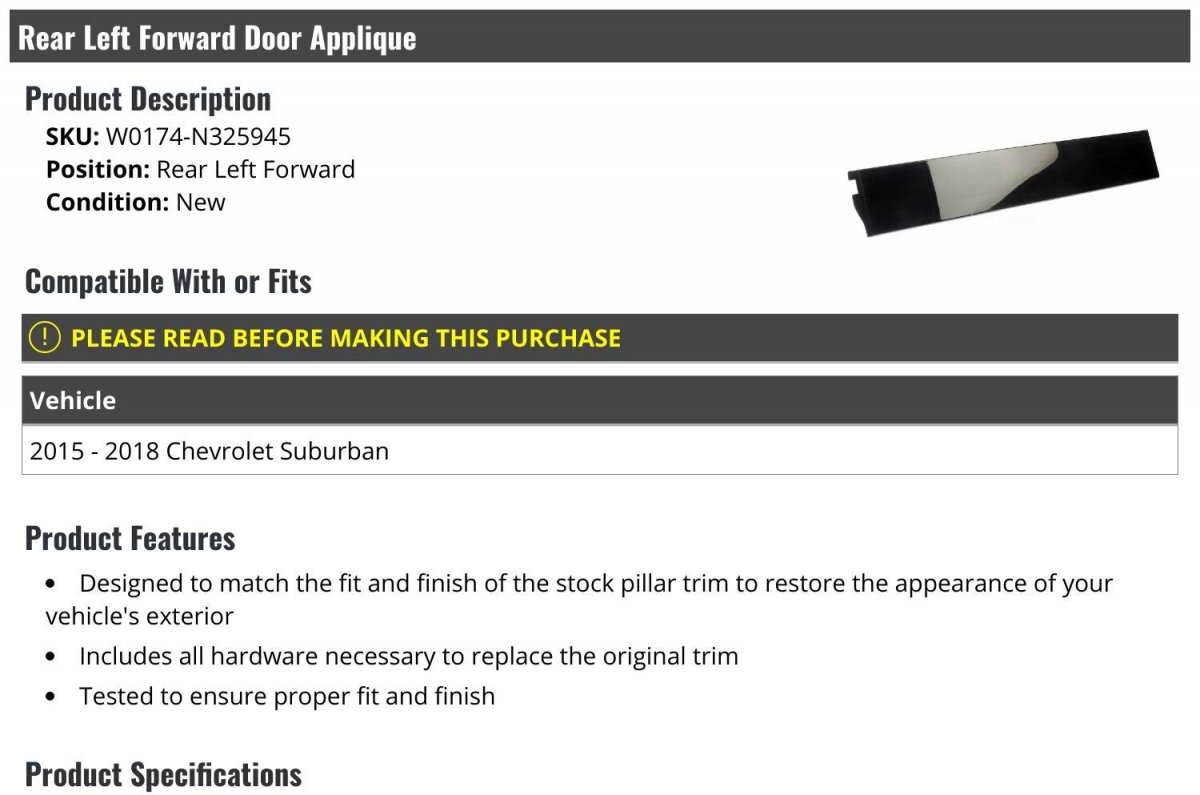The width and height of the screenshot is (1200, 795).
Task: Click the Vehicle table header
Action: coord(600,400)
